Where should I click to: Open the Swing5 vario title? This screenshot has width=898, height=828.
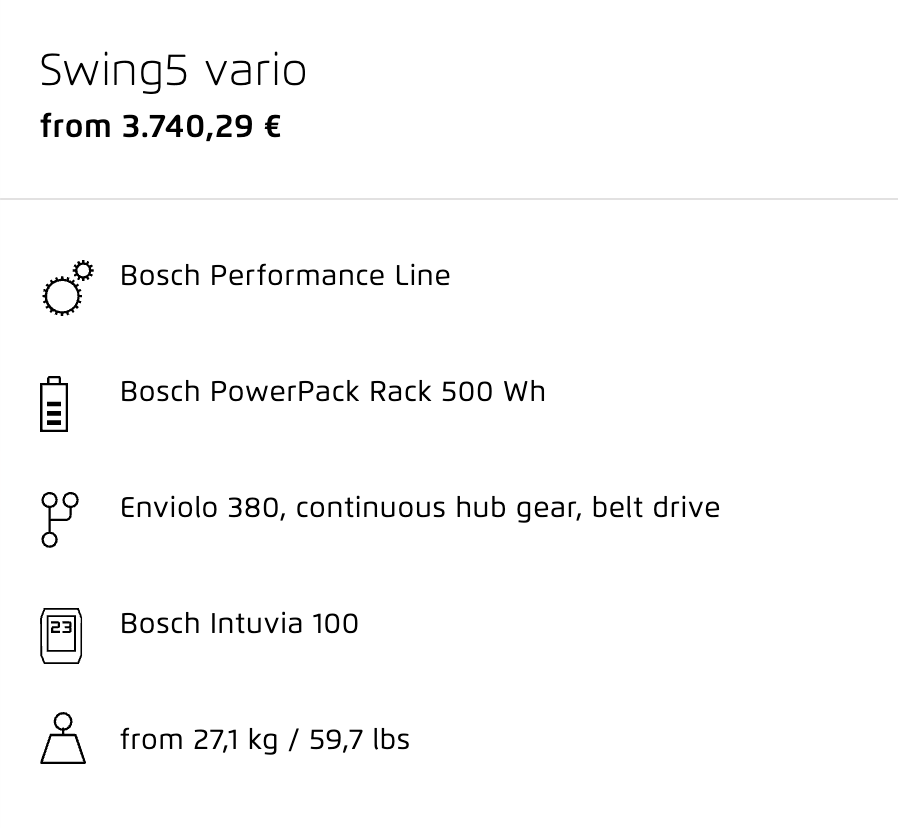(x=173, y=71)
